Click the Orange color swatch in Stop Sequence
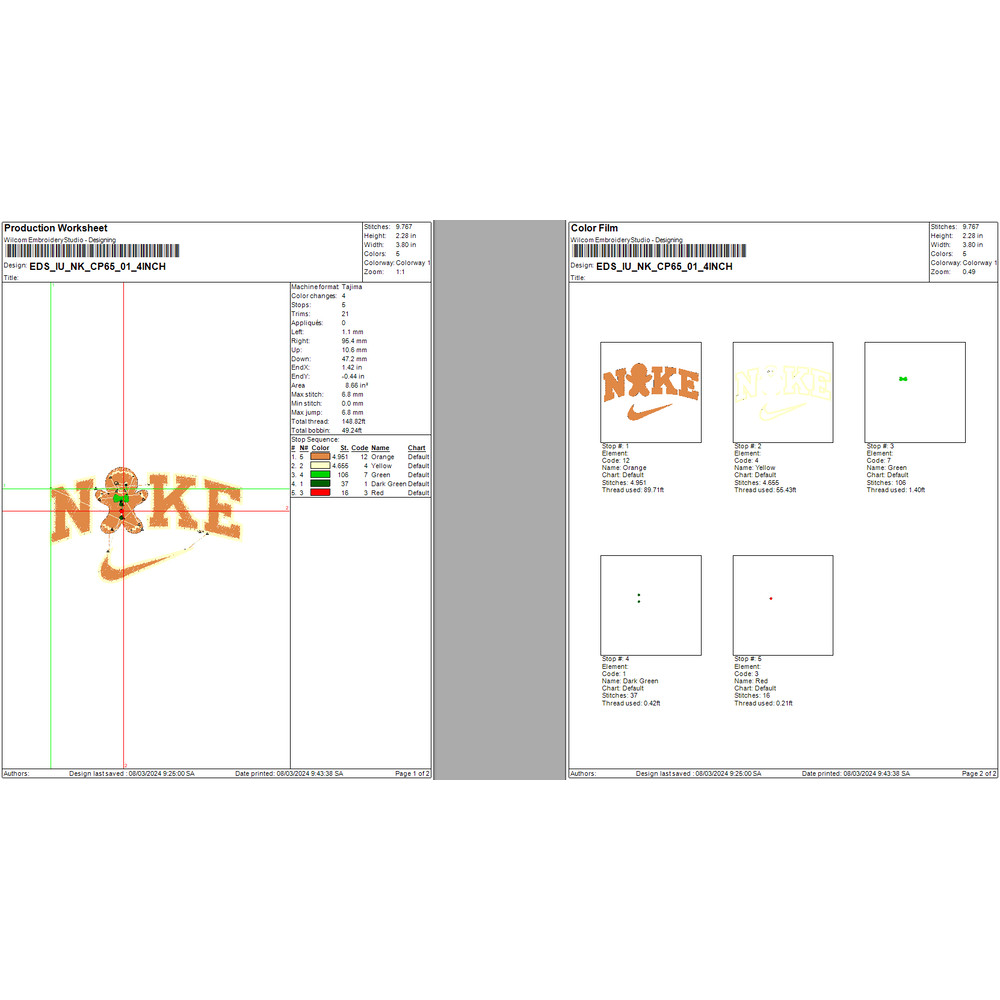The height and width of the screenshot is (1000, 1000). pyautogui.click(x=320, y=457)
